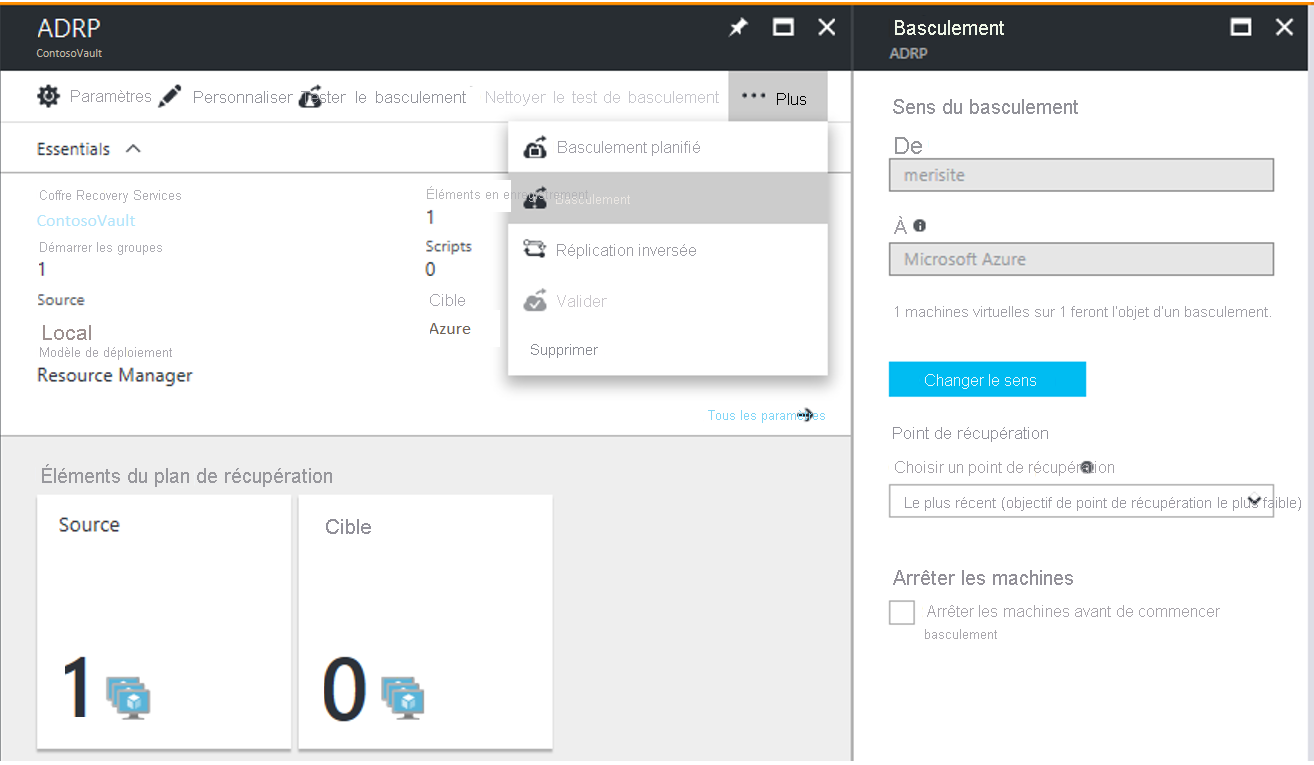
Task: Maximize the Basculement blade
Action: (x=1241, y=28)
